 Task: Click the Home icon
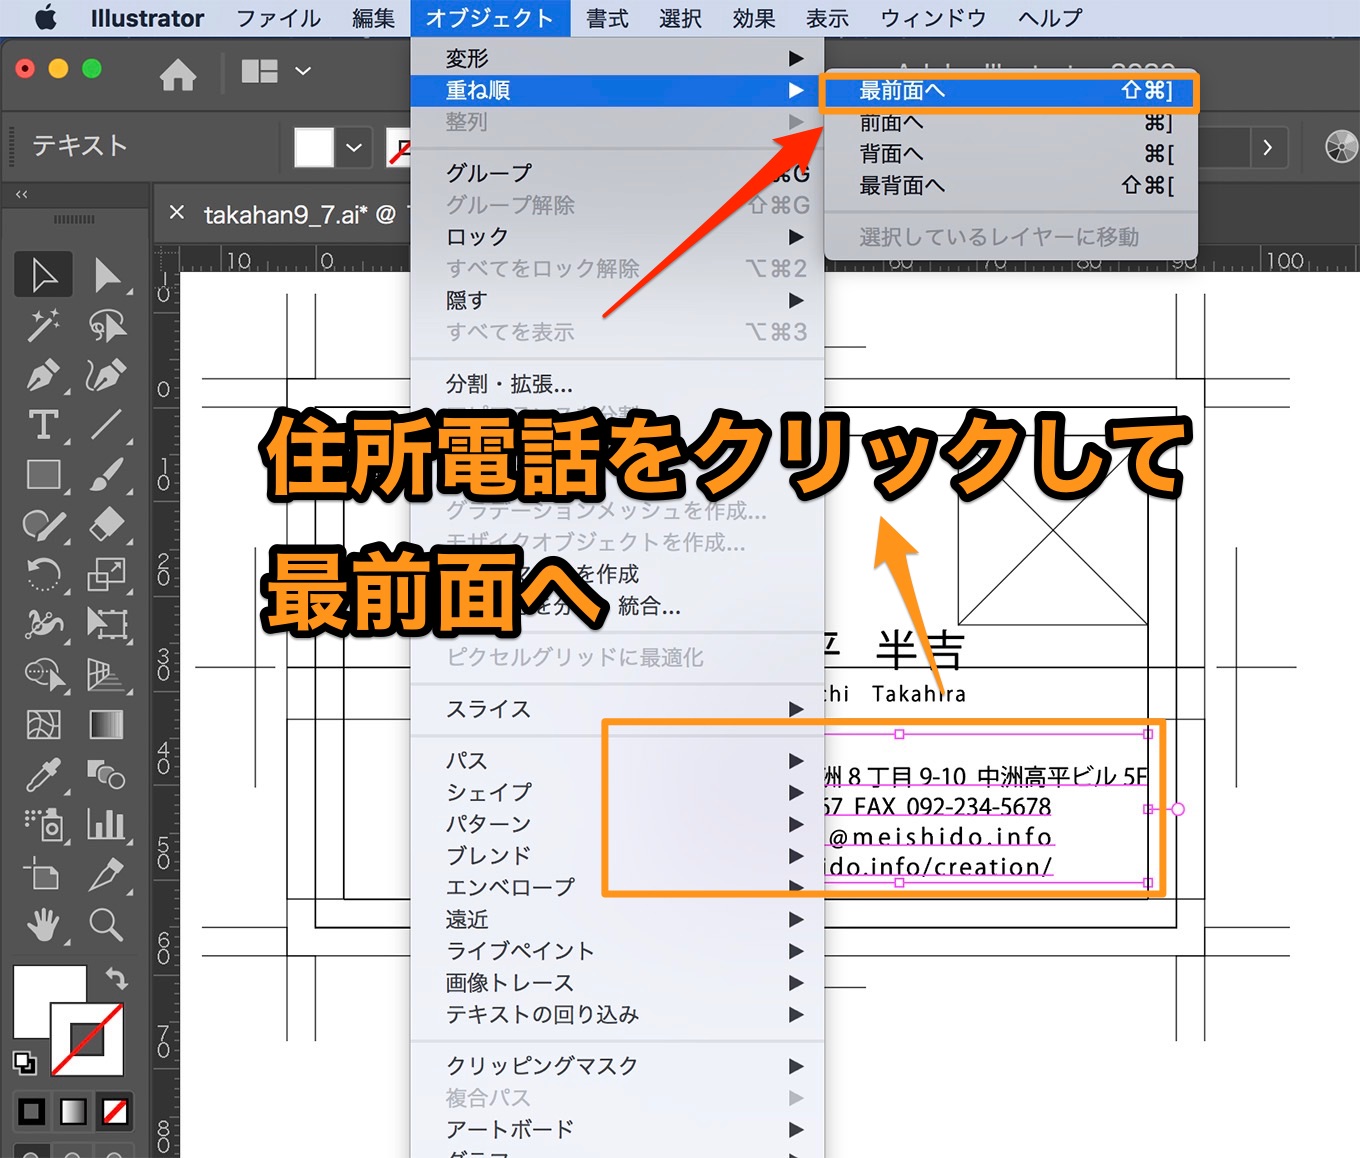pyautogui.click(x=178, y=74)
